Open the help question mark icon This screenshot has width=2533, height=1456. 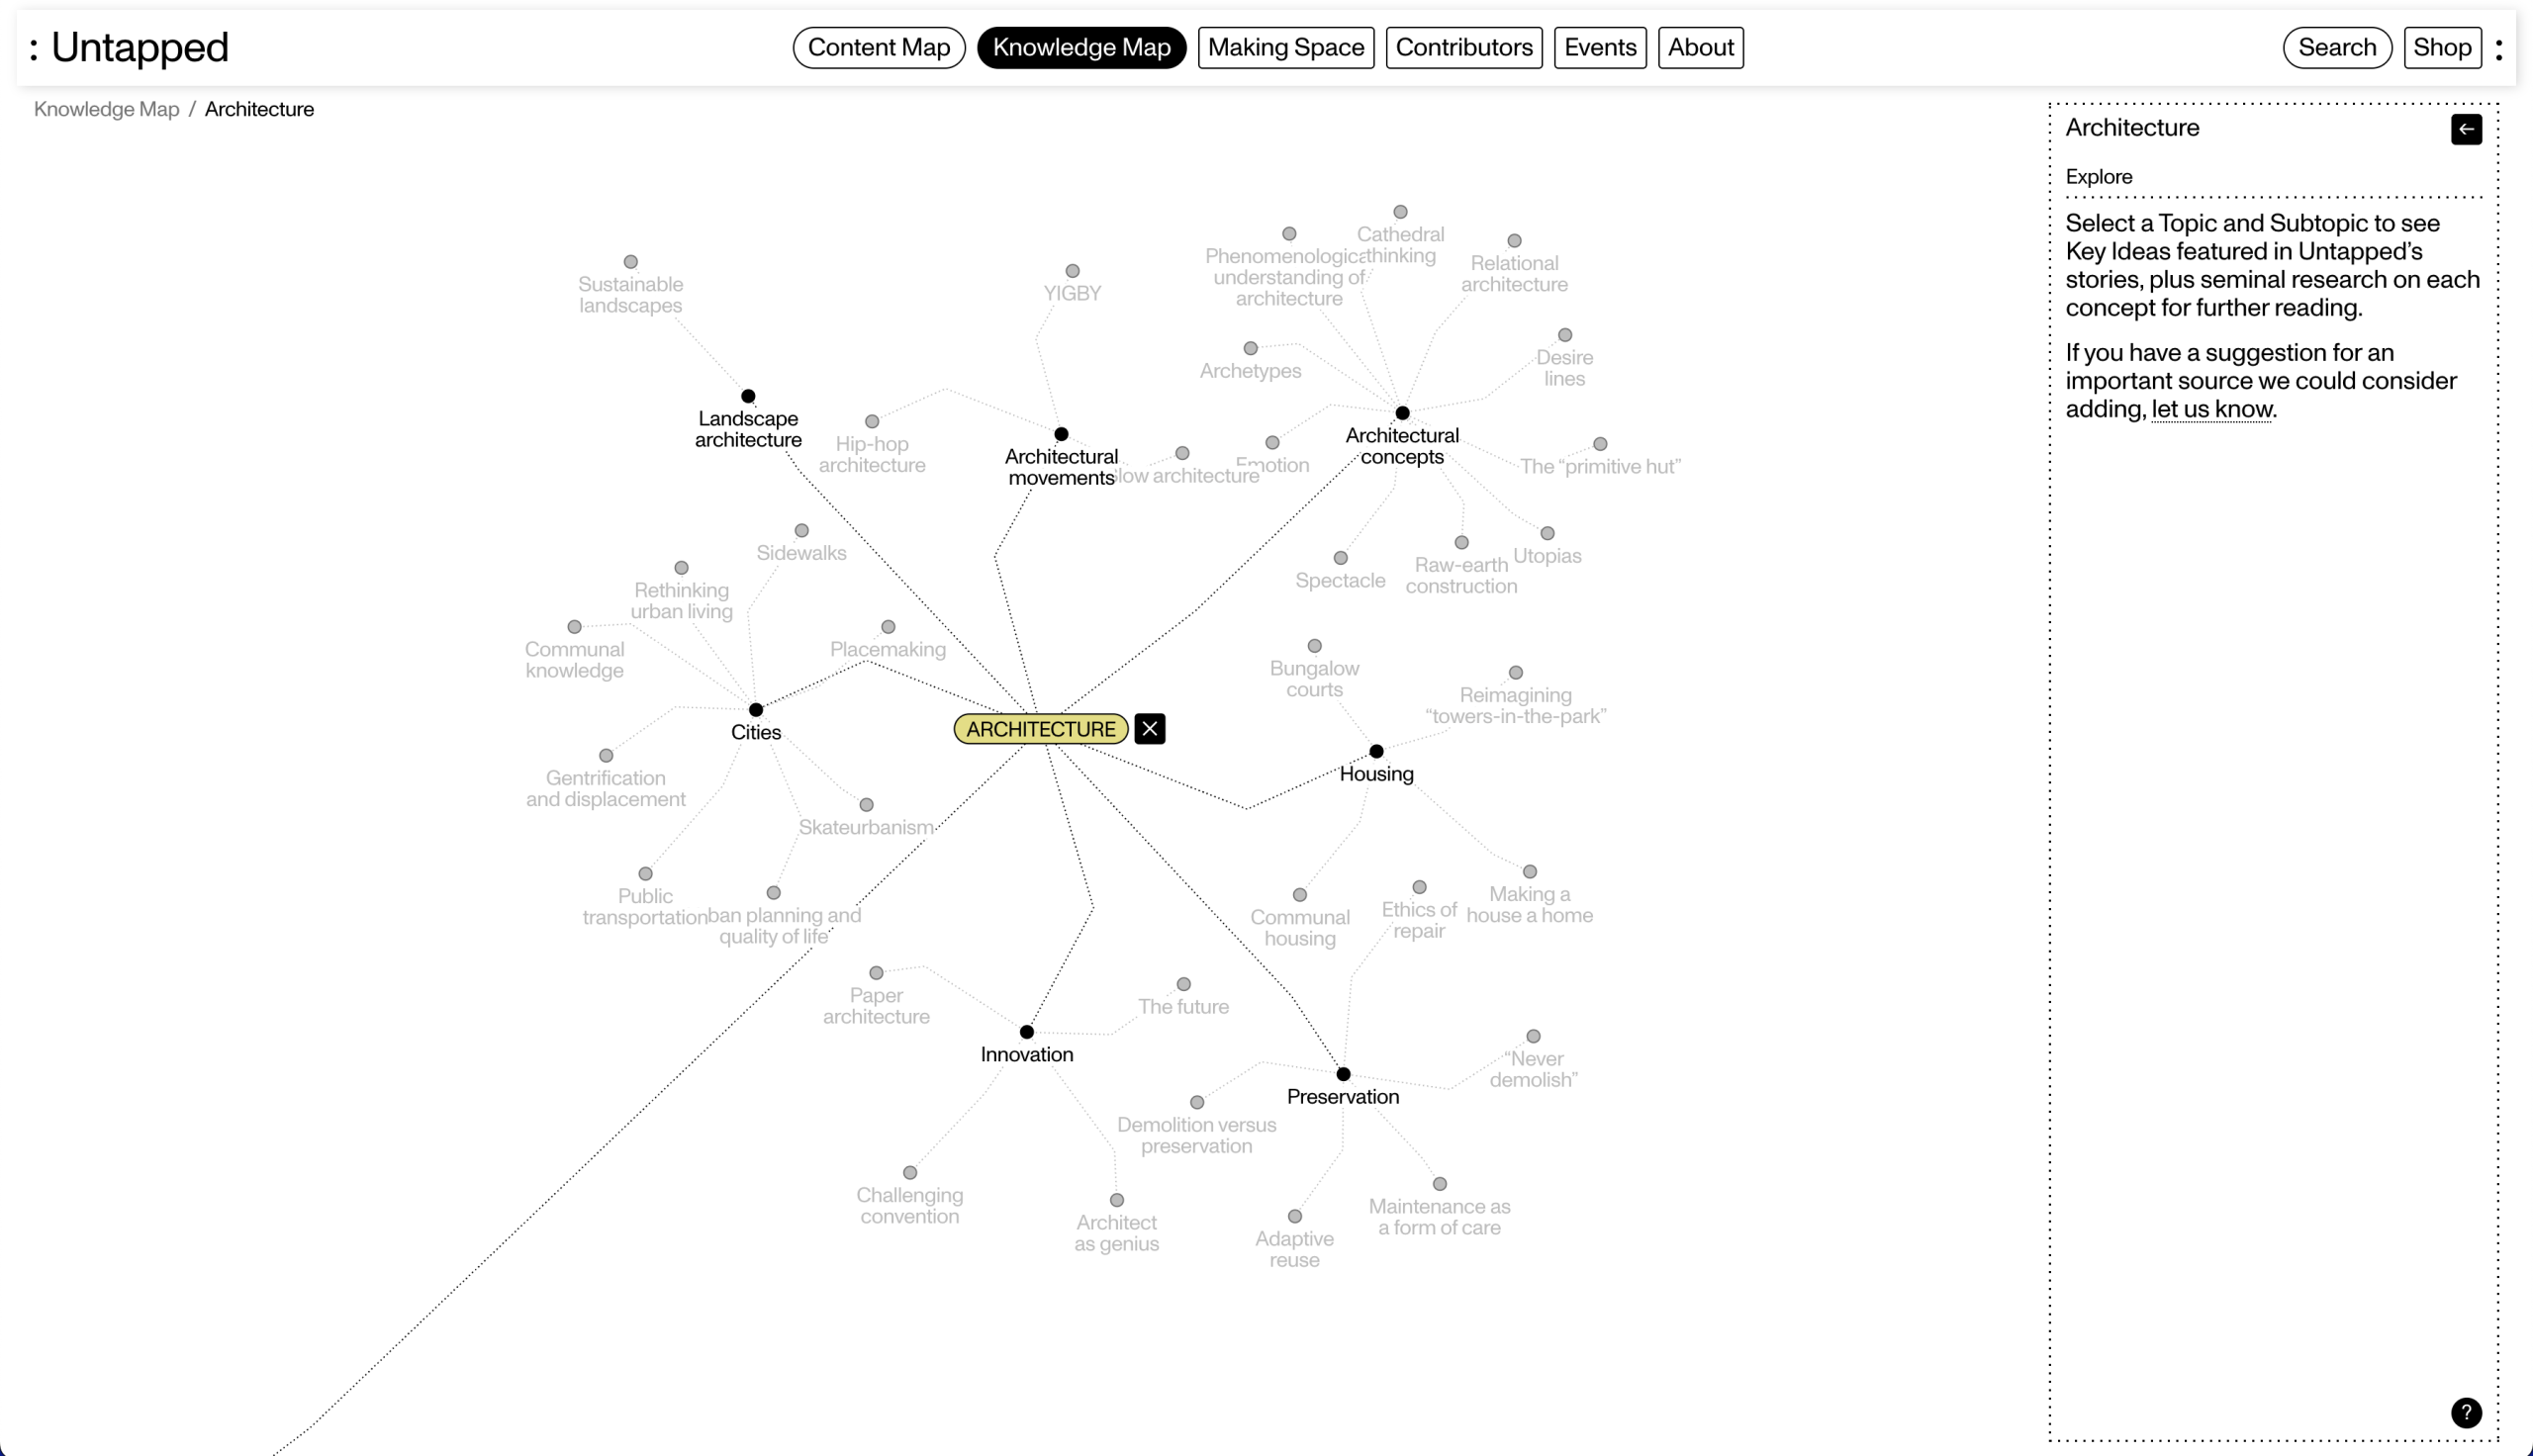[2465, 1412]
